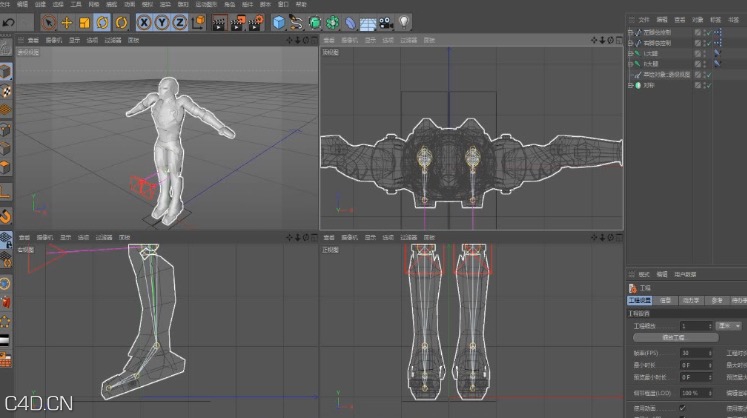Switch to the 动力学 tab
The width and height of the screenshot is (747, 418).
(x=691, y=300)
